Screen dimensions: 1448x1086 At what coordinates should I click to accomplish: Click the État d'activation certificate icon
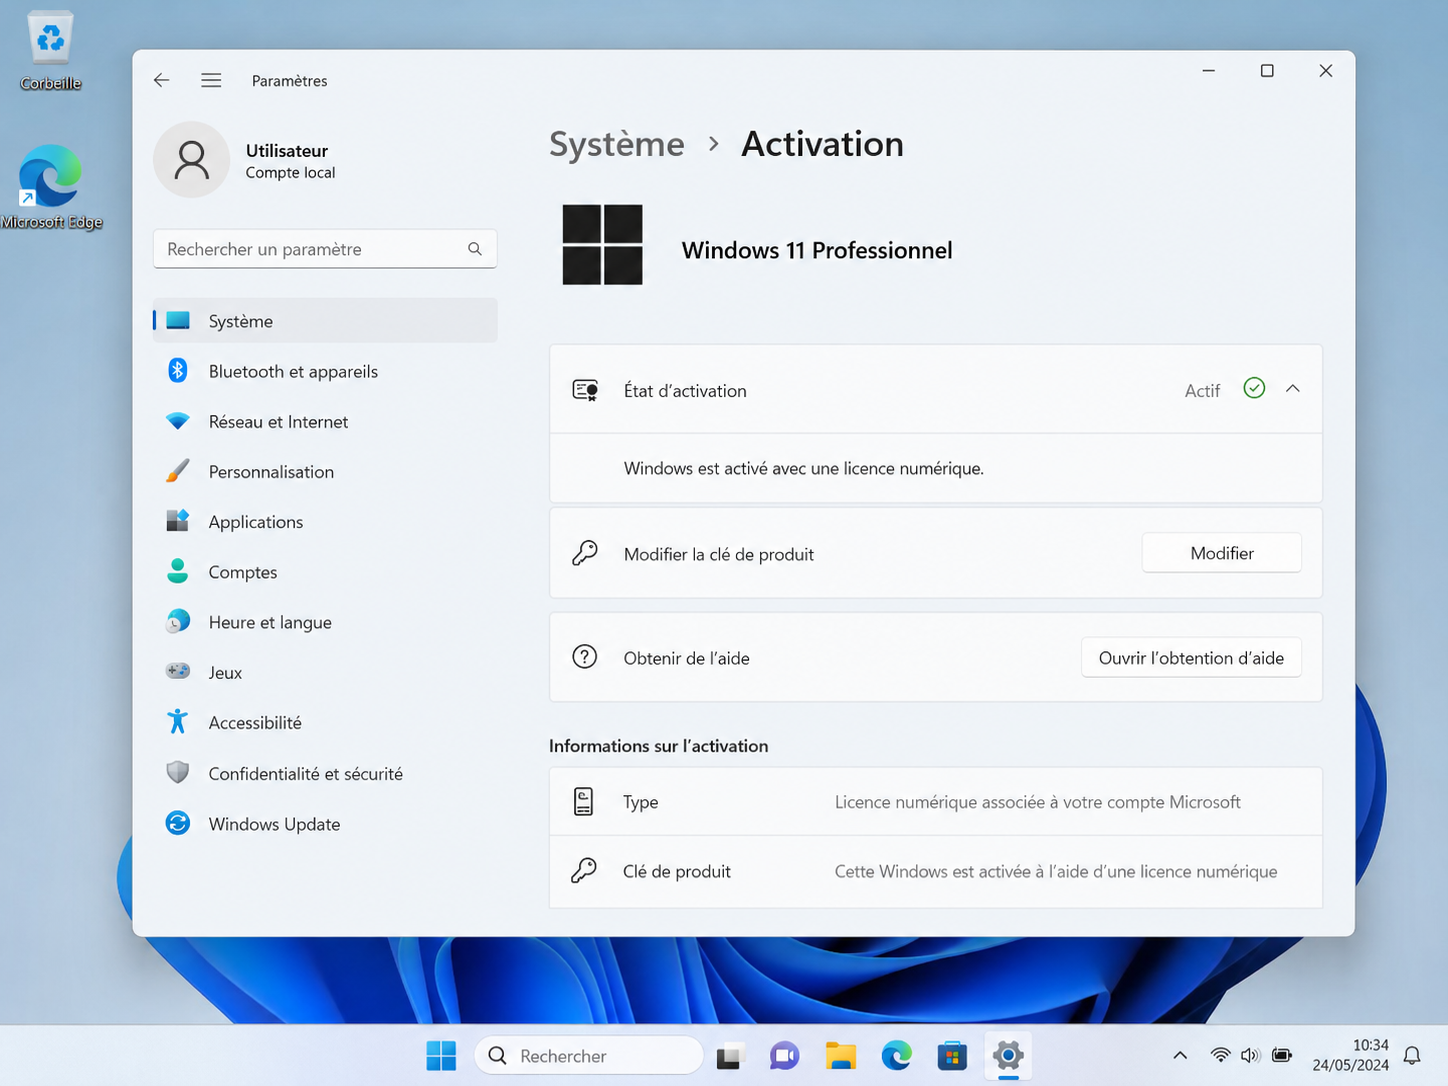pyautogui.click(x=585, y=390)
